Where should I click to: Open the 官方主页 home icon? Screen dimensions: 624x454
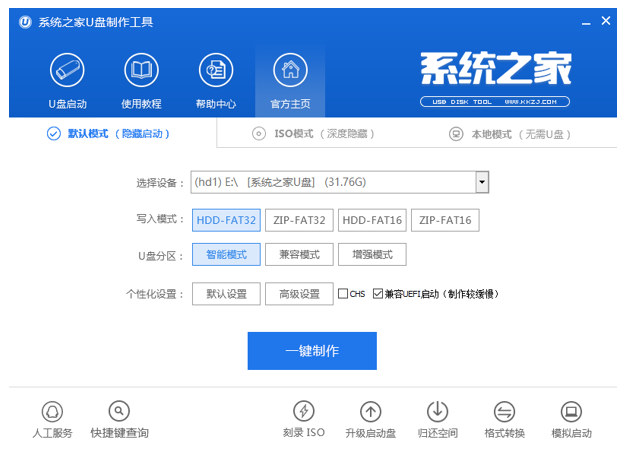tap(290, 70)
